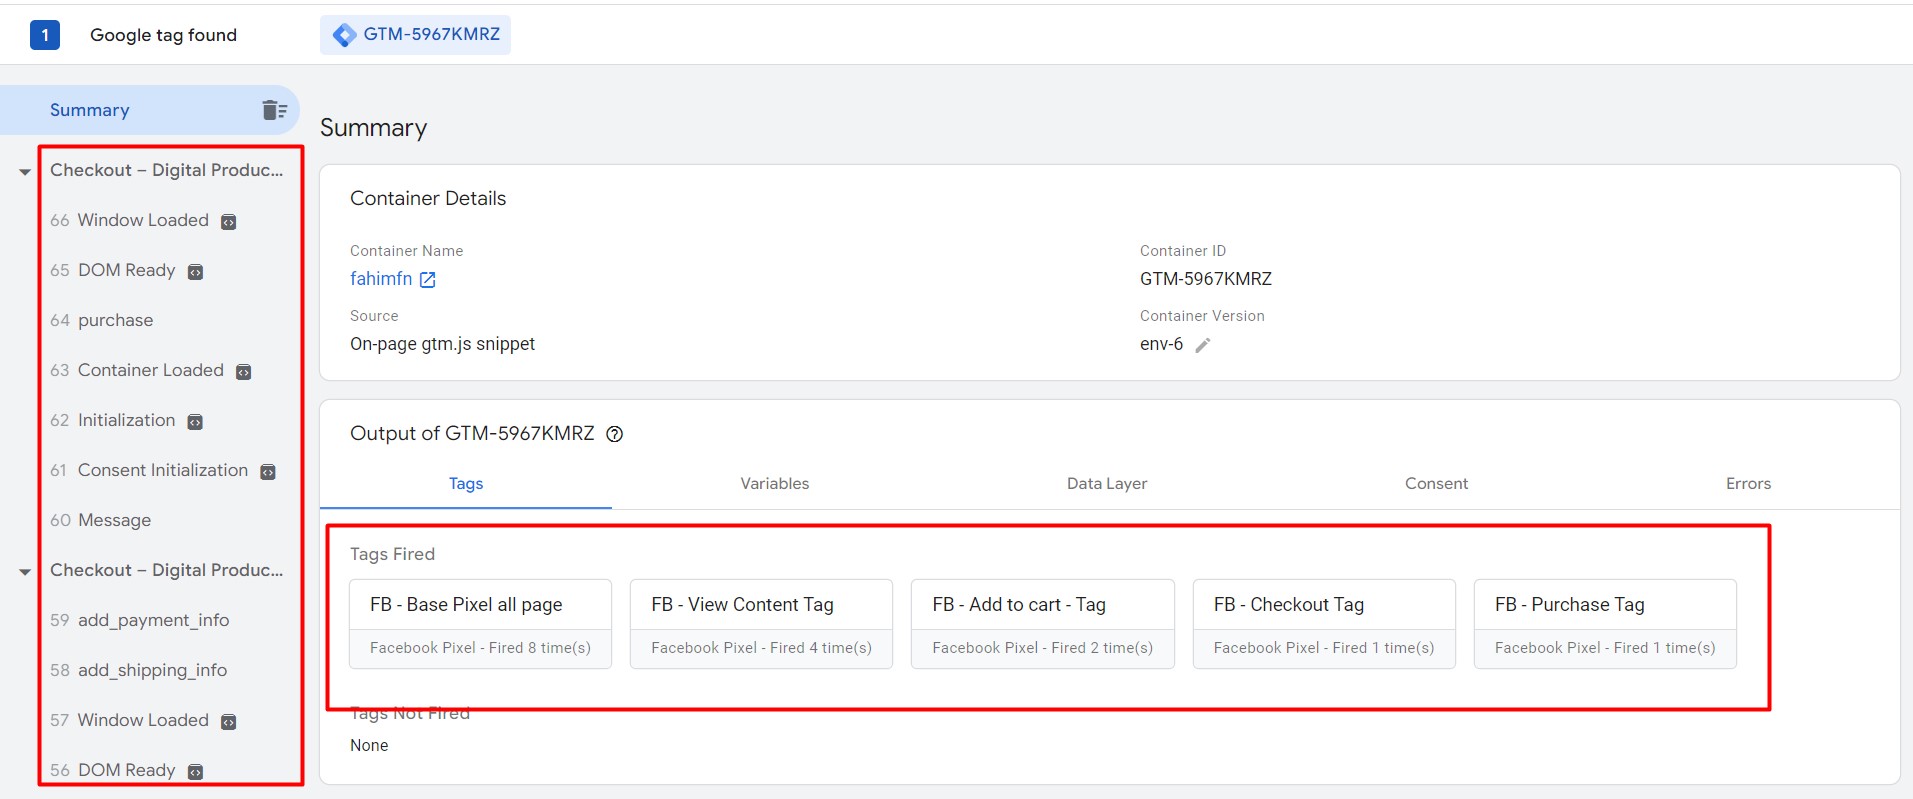Screen dimensions: 1913x799
Task: Click the help icon next to Output of GTM-5967KMRZ
Action: click(615, 434)
